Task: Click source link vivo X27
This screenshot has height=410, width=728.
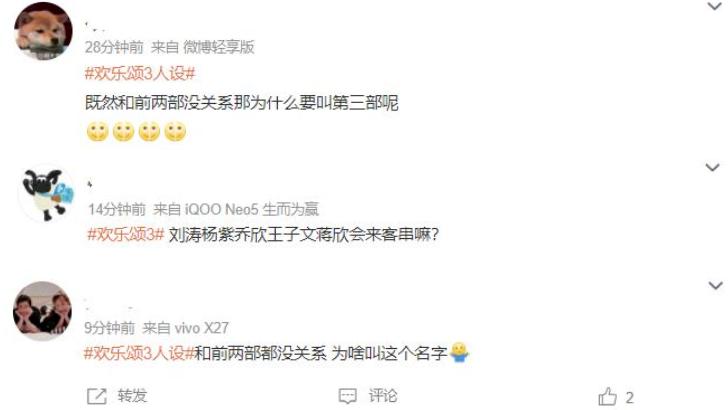Action: click(202, 328)
